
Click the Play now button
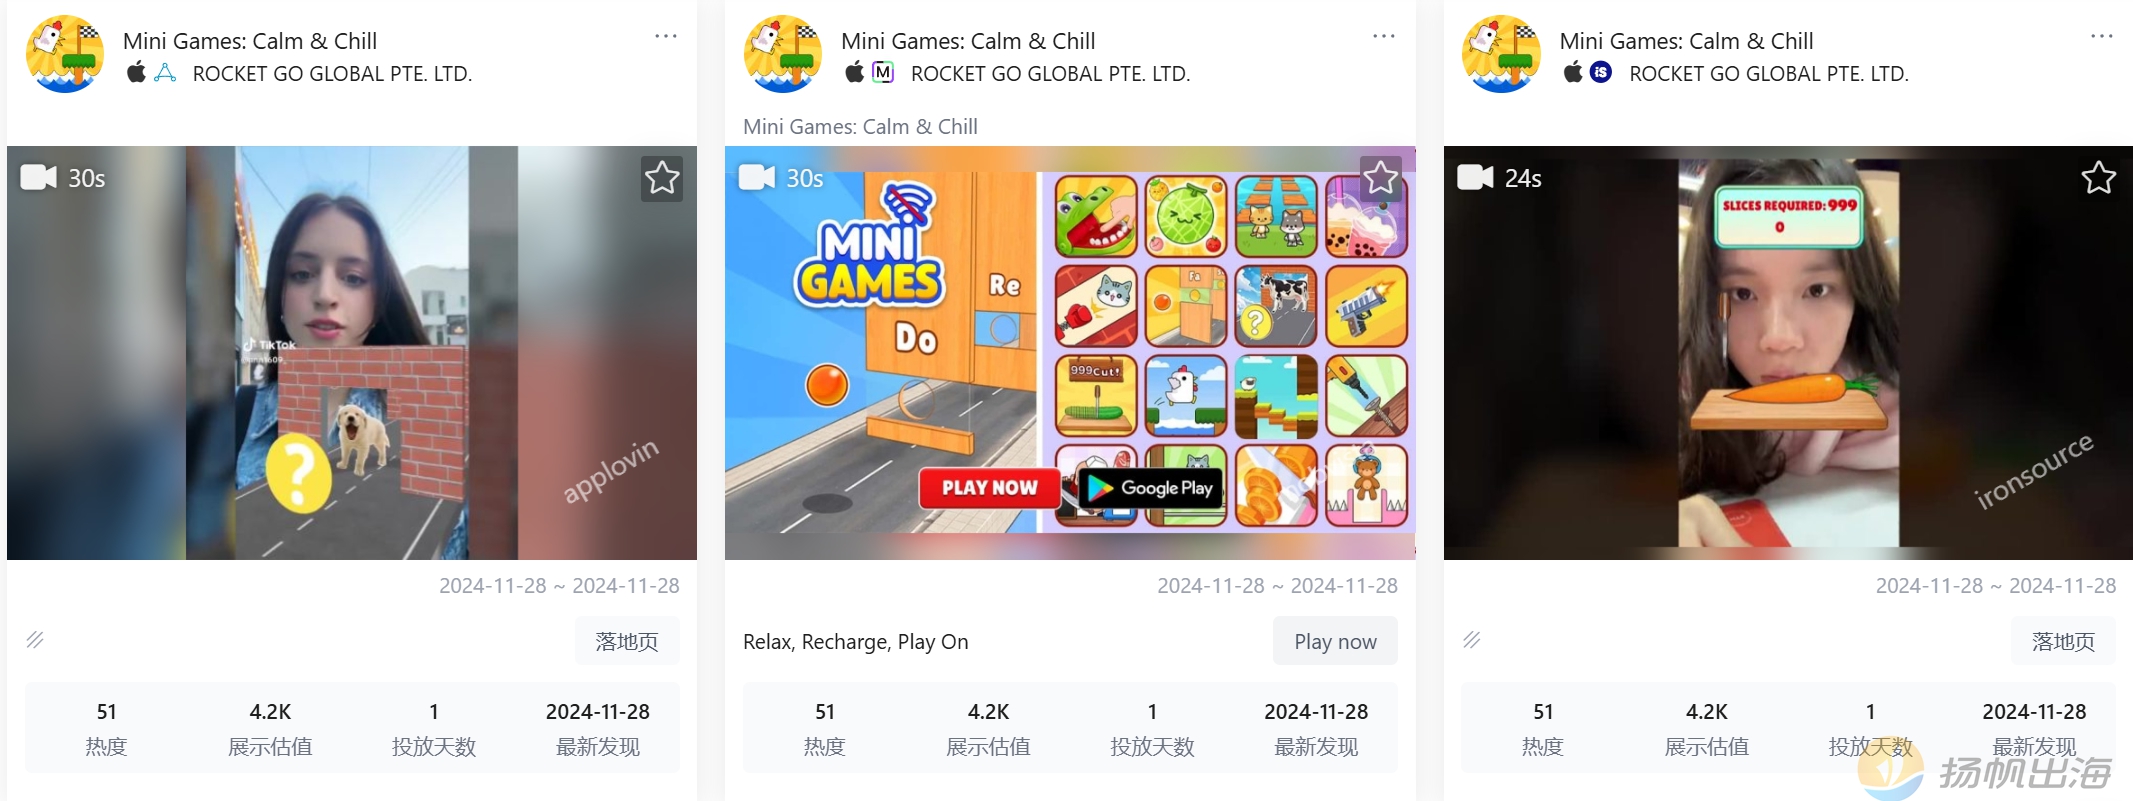(1335, 641)
